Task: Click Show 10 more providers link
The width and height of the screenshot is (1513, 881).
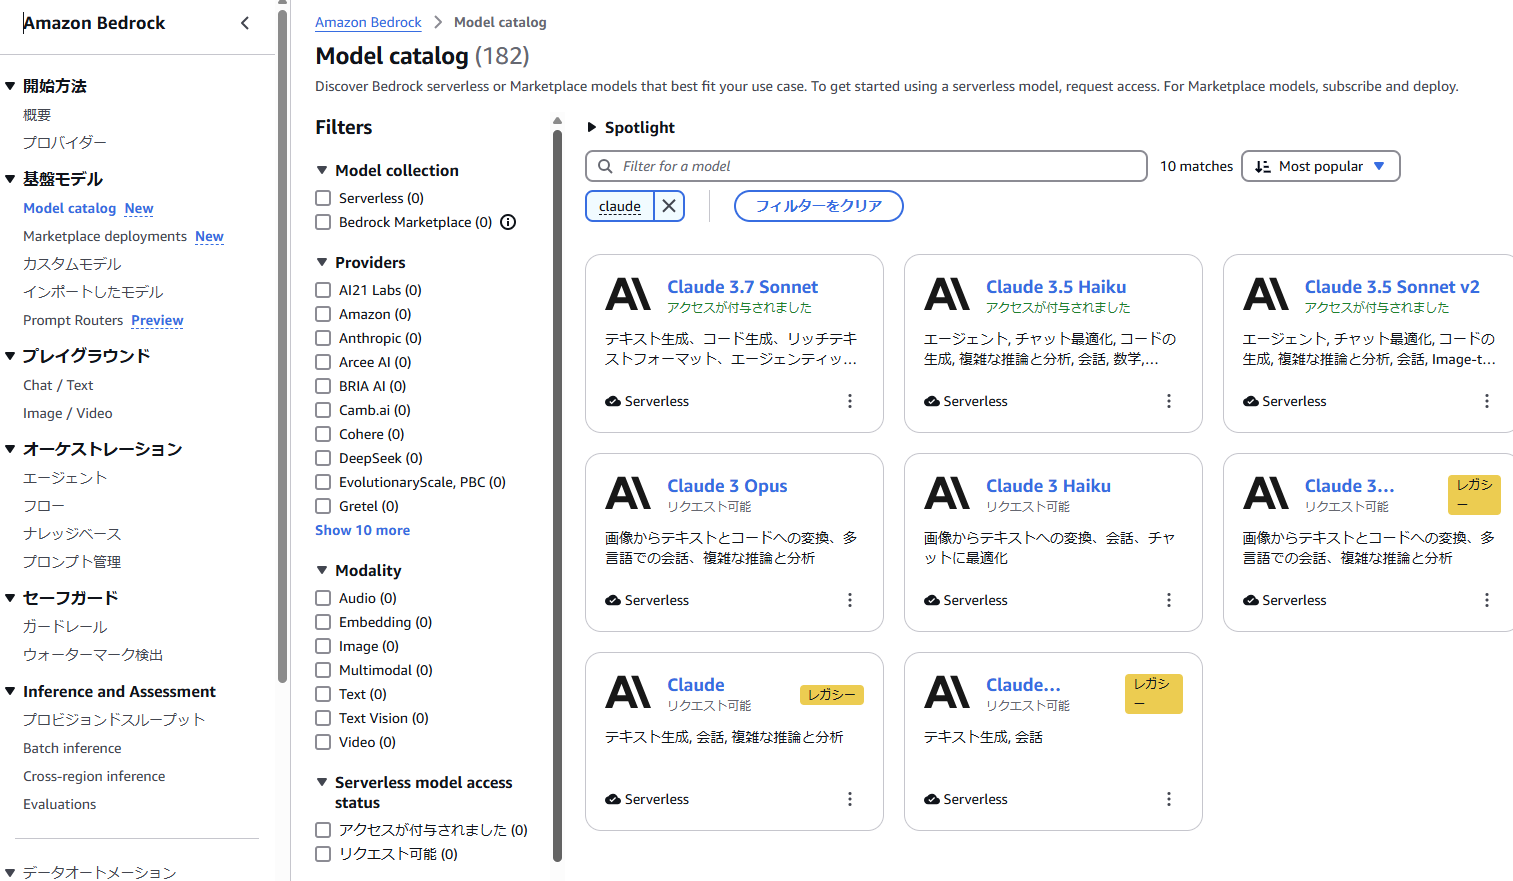Action: coord(363,530)
